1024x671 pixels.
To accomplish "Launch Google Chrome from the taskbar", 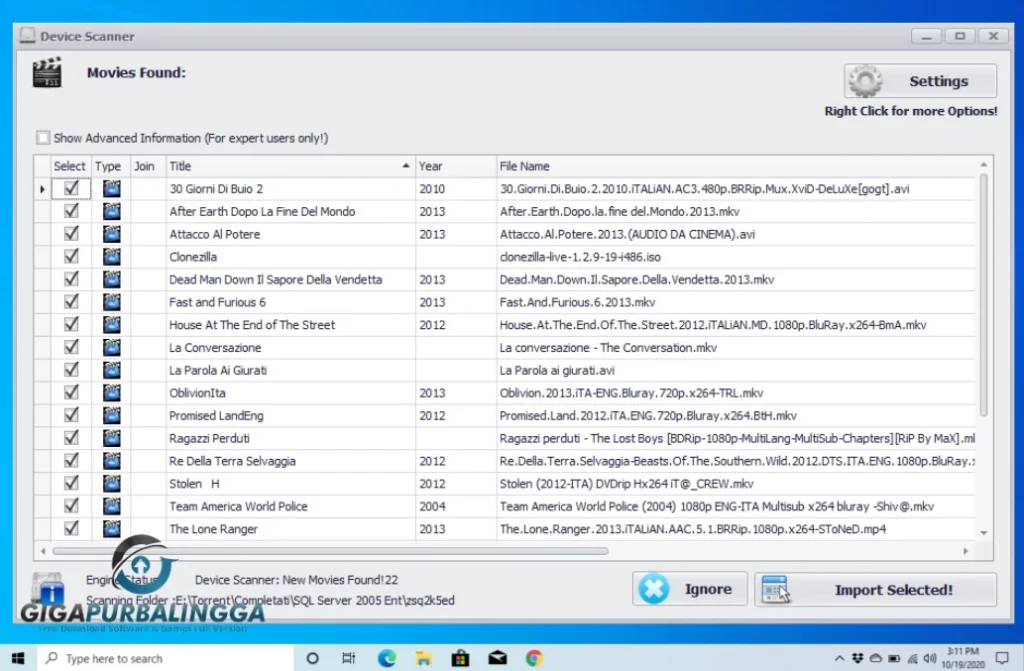I will click(x=533, y=658).
